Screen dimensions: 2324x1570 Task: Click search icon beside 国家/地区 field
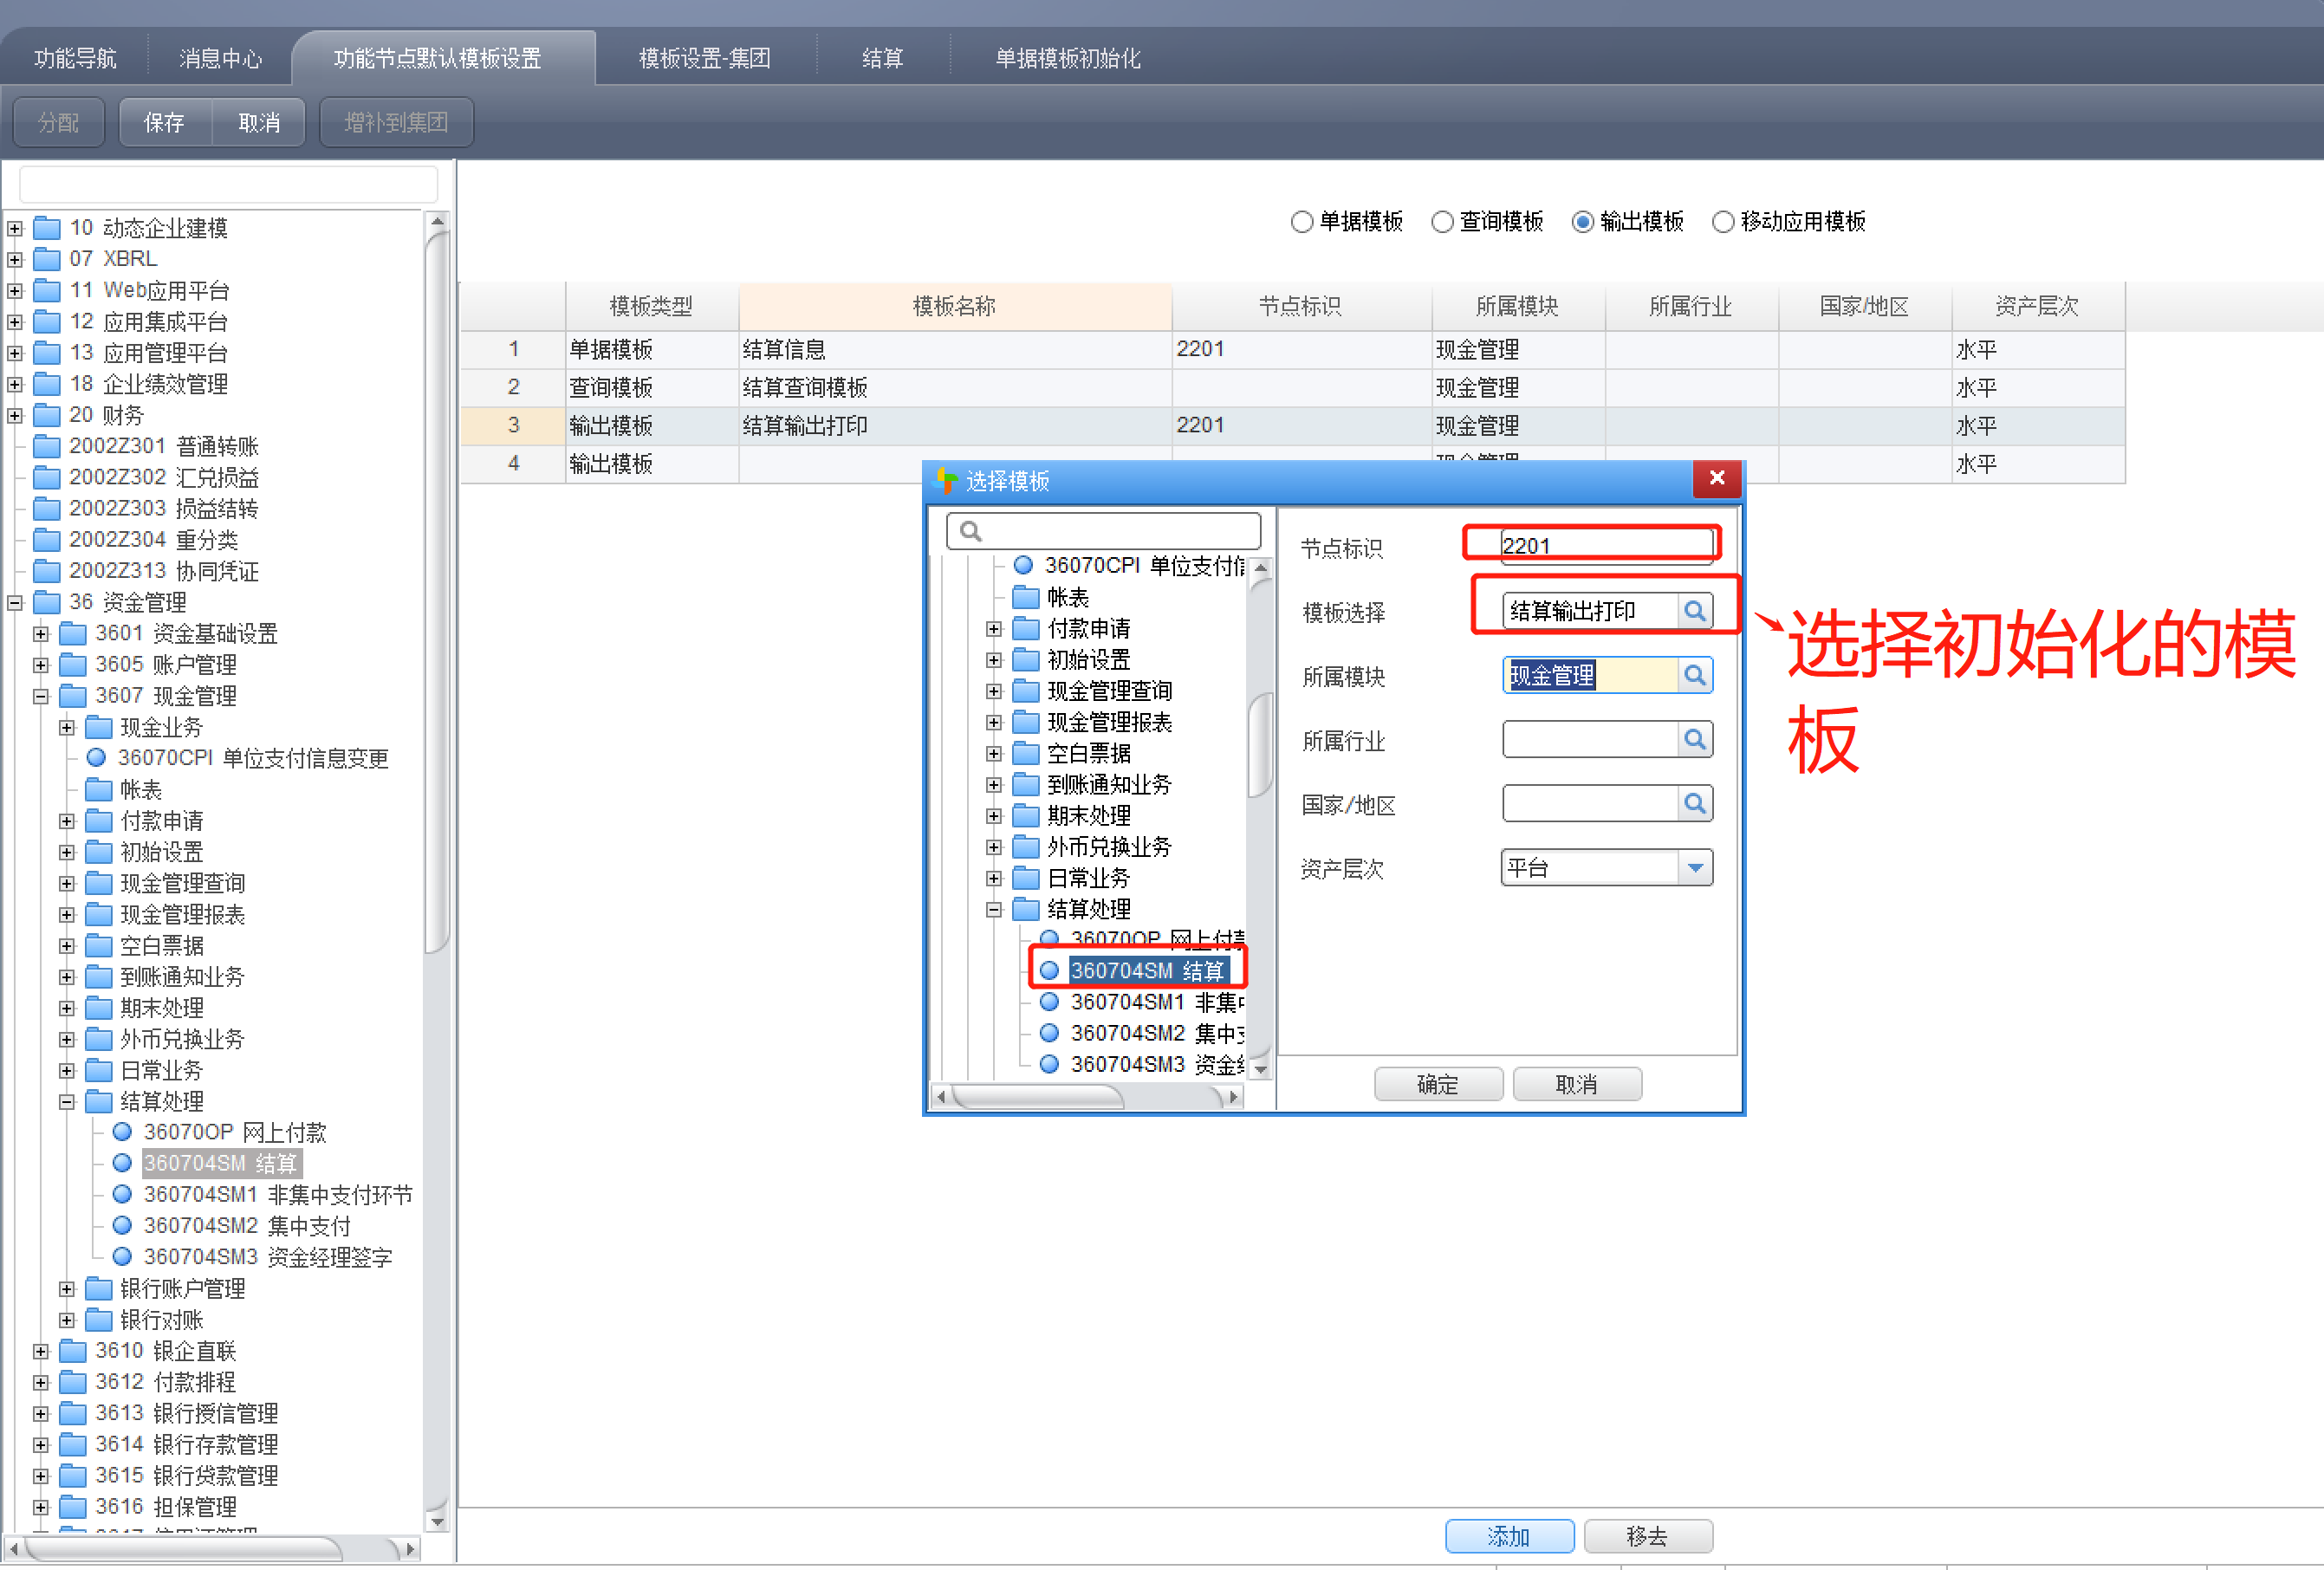pos(1694,803)
